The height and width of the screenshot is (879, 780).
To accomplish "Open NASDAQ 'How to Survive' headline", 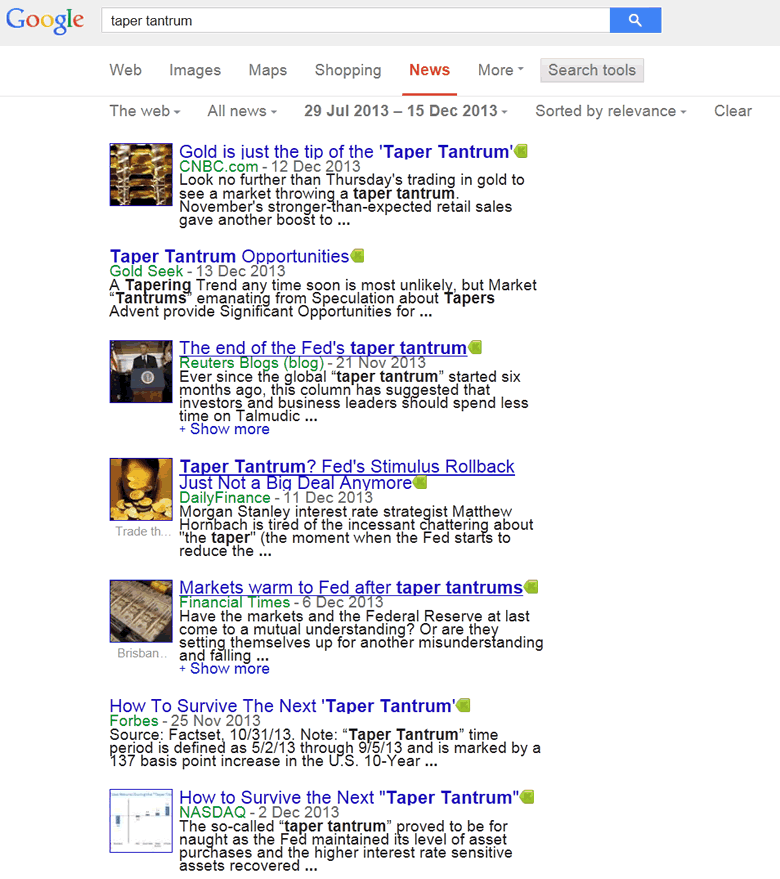I will tap(349, 797).
